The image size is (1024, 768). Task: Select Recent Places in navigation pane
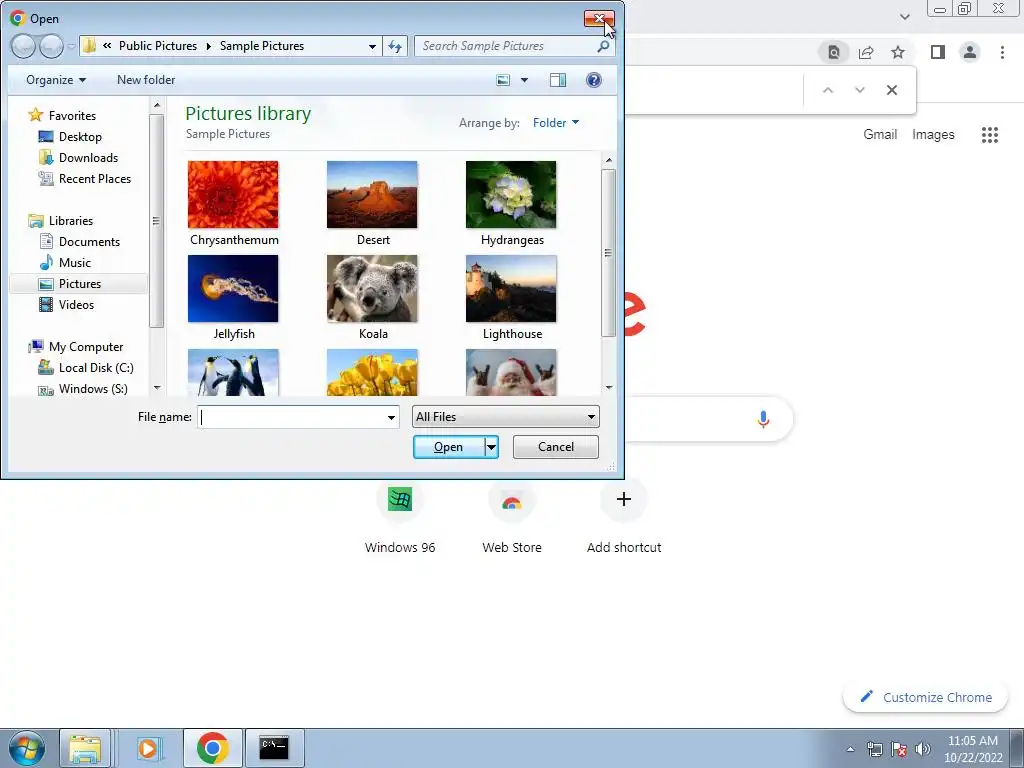95,178
